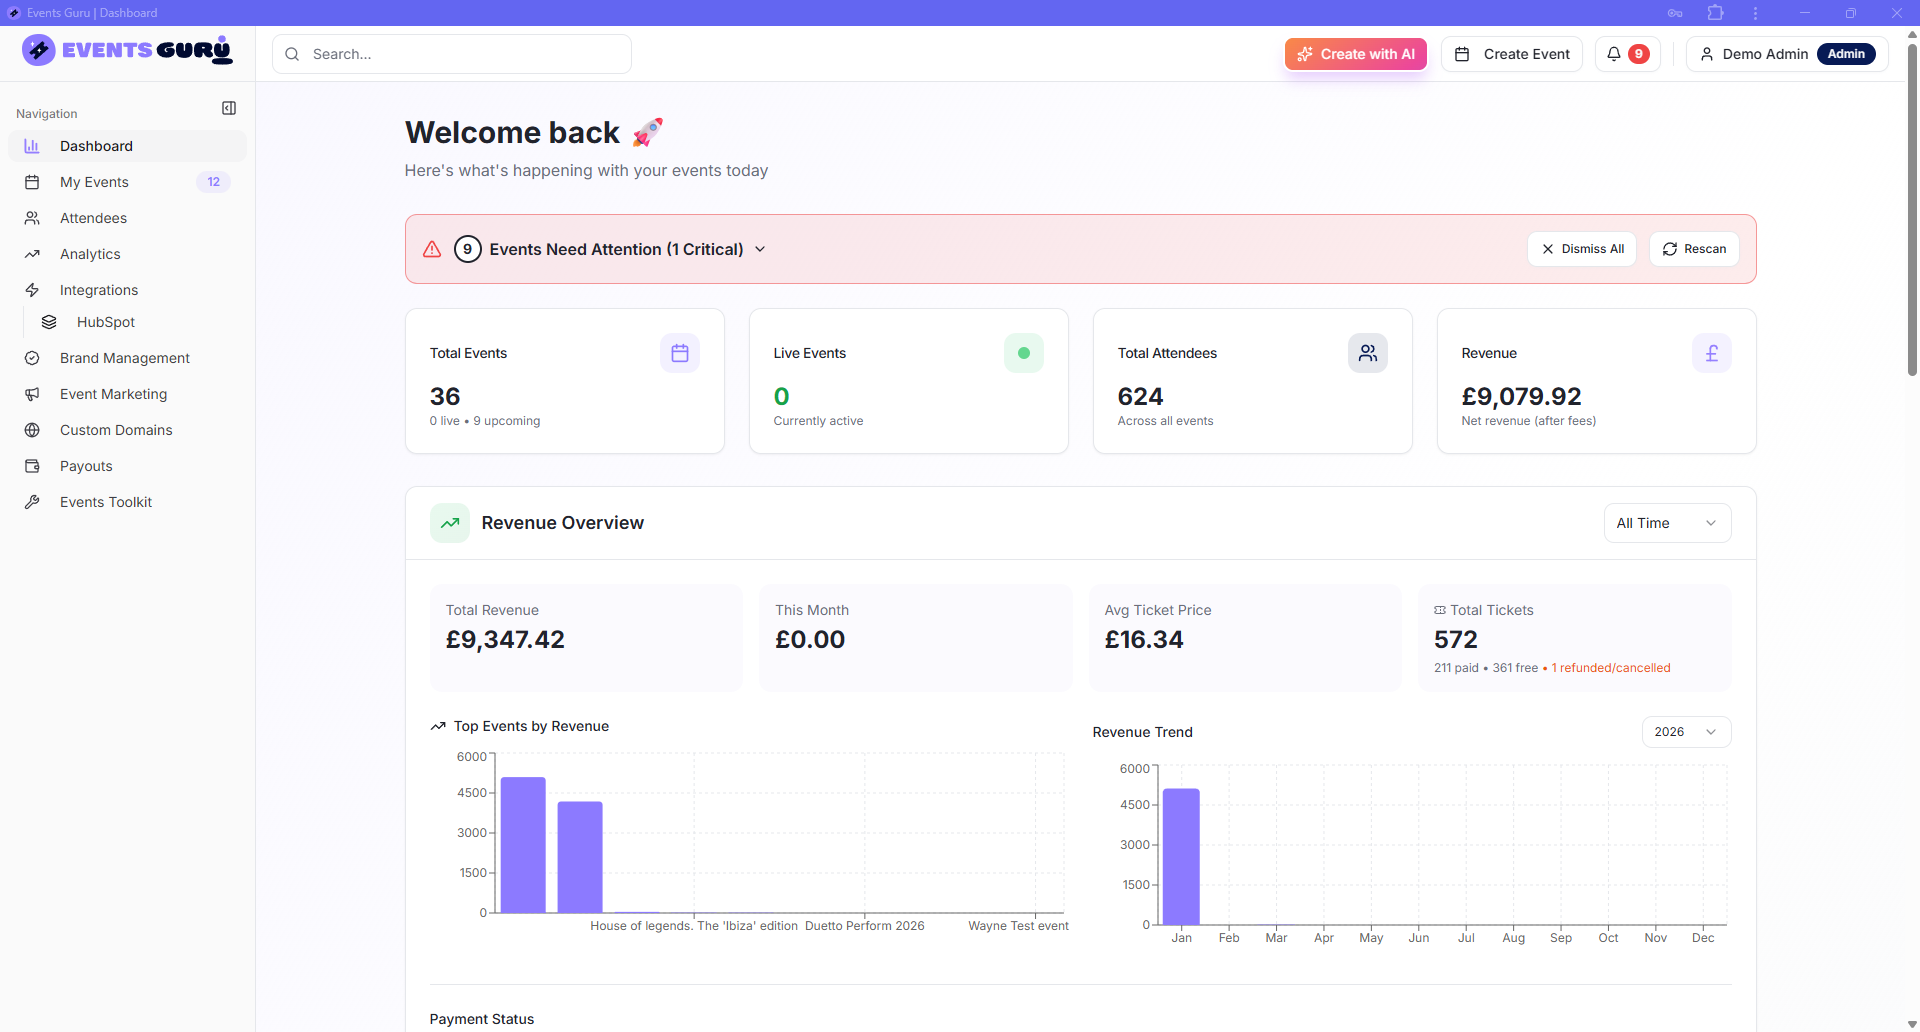Screen dimensions: 1920x1032
Task: Go to My Events in sidebar
Action: click(x=94, y=182)
